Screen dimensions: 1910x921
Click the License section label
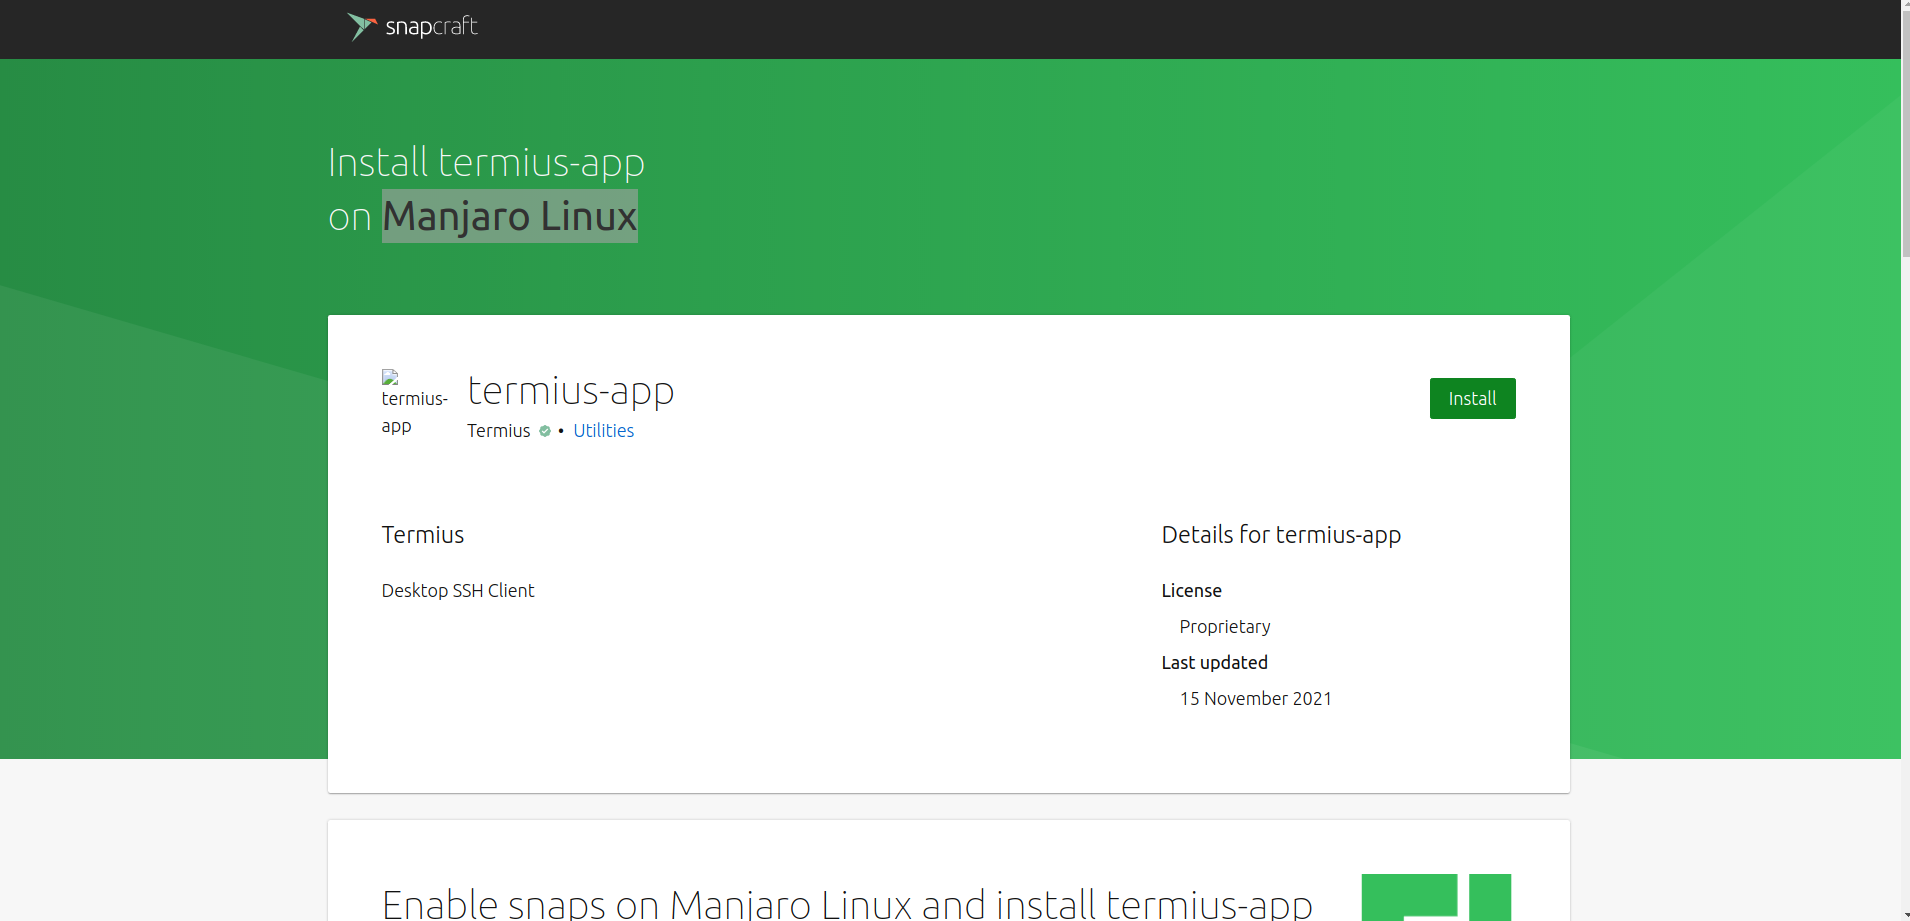coord(1191,590)
